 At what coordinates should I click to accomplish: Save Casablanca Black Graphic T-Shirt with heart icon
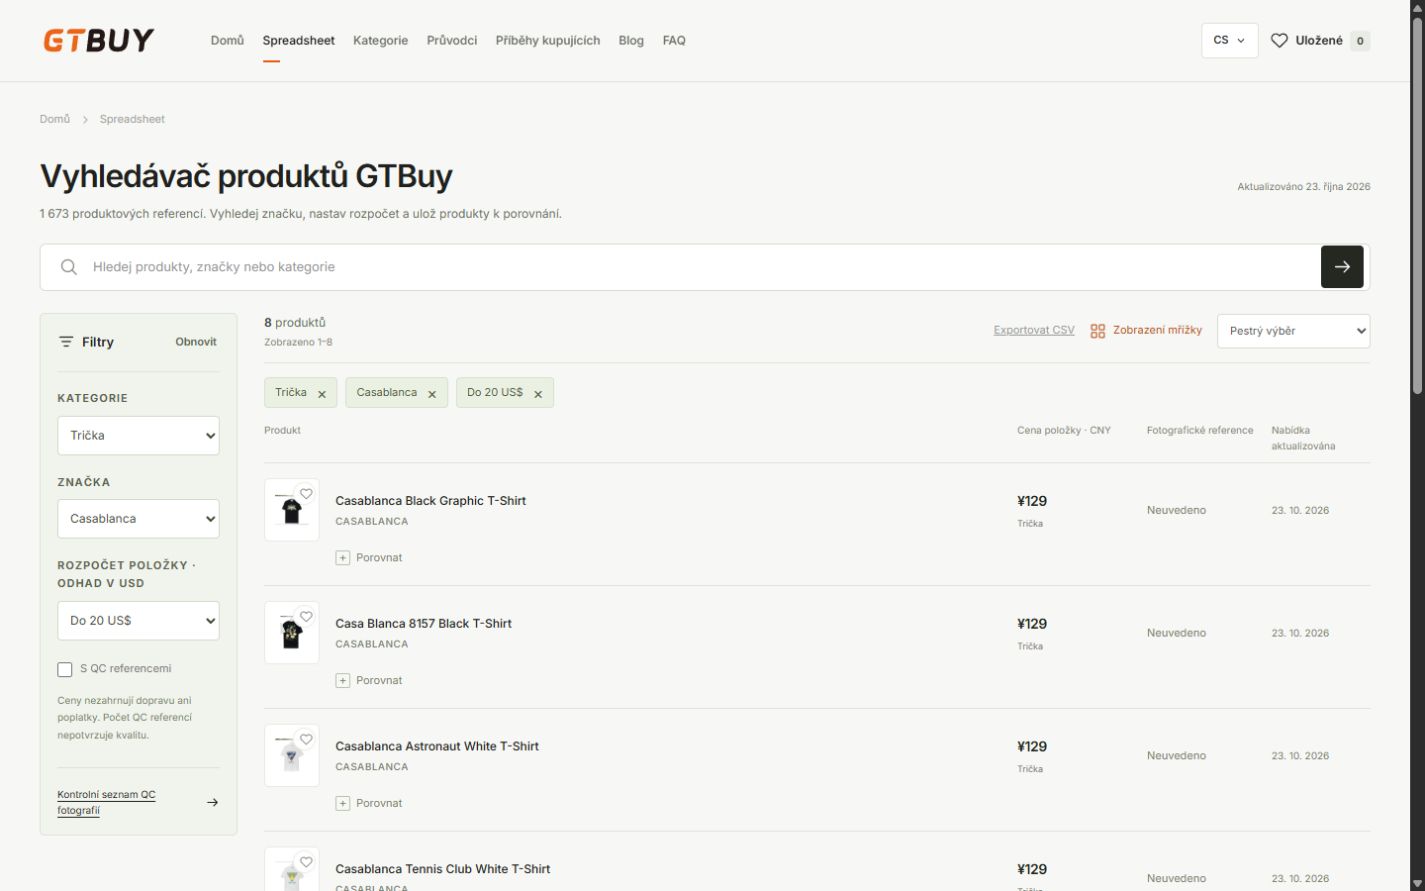306,493
